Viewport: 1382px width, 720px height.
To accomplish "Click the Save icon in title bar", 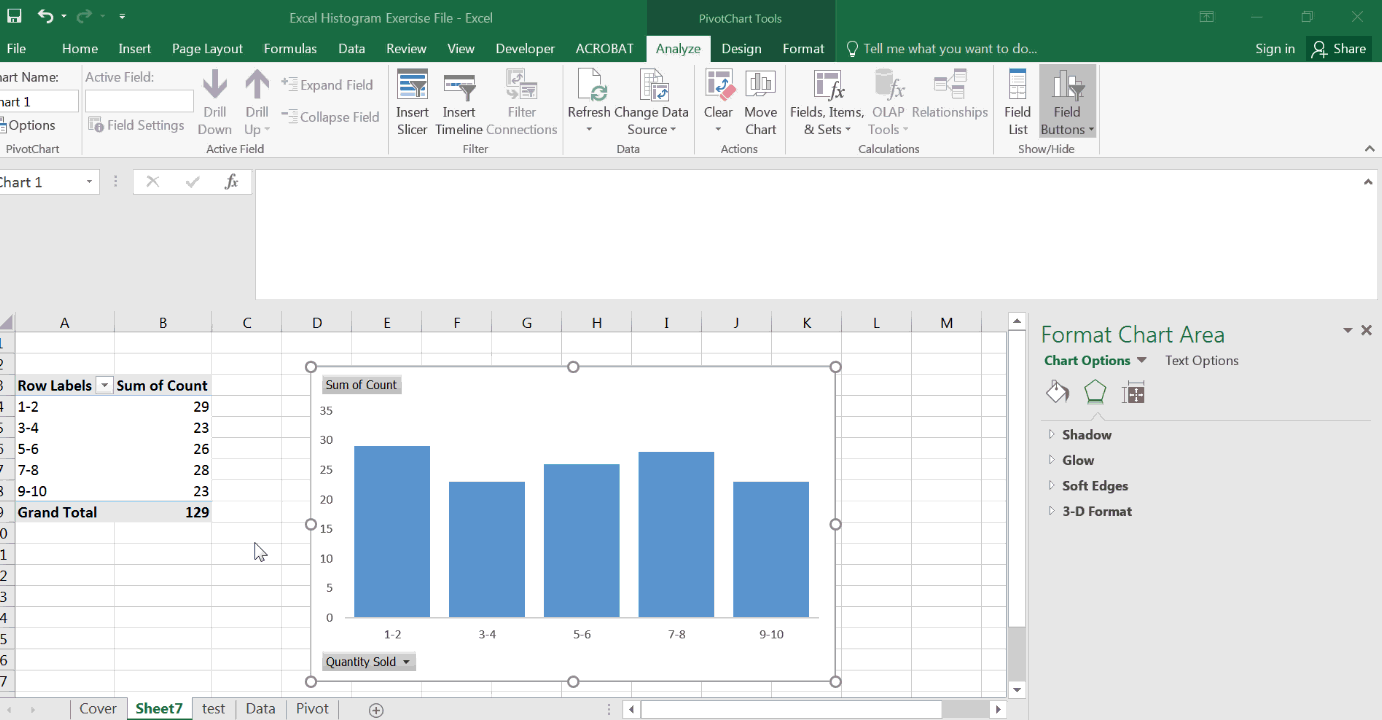I will (x=14, y=17).
